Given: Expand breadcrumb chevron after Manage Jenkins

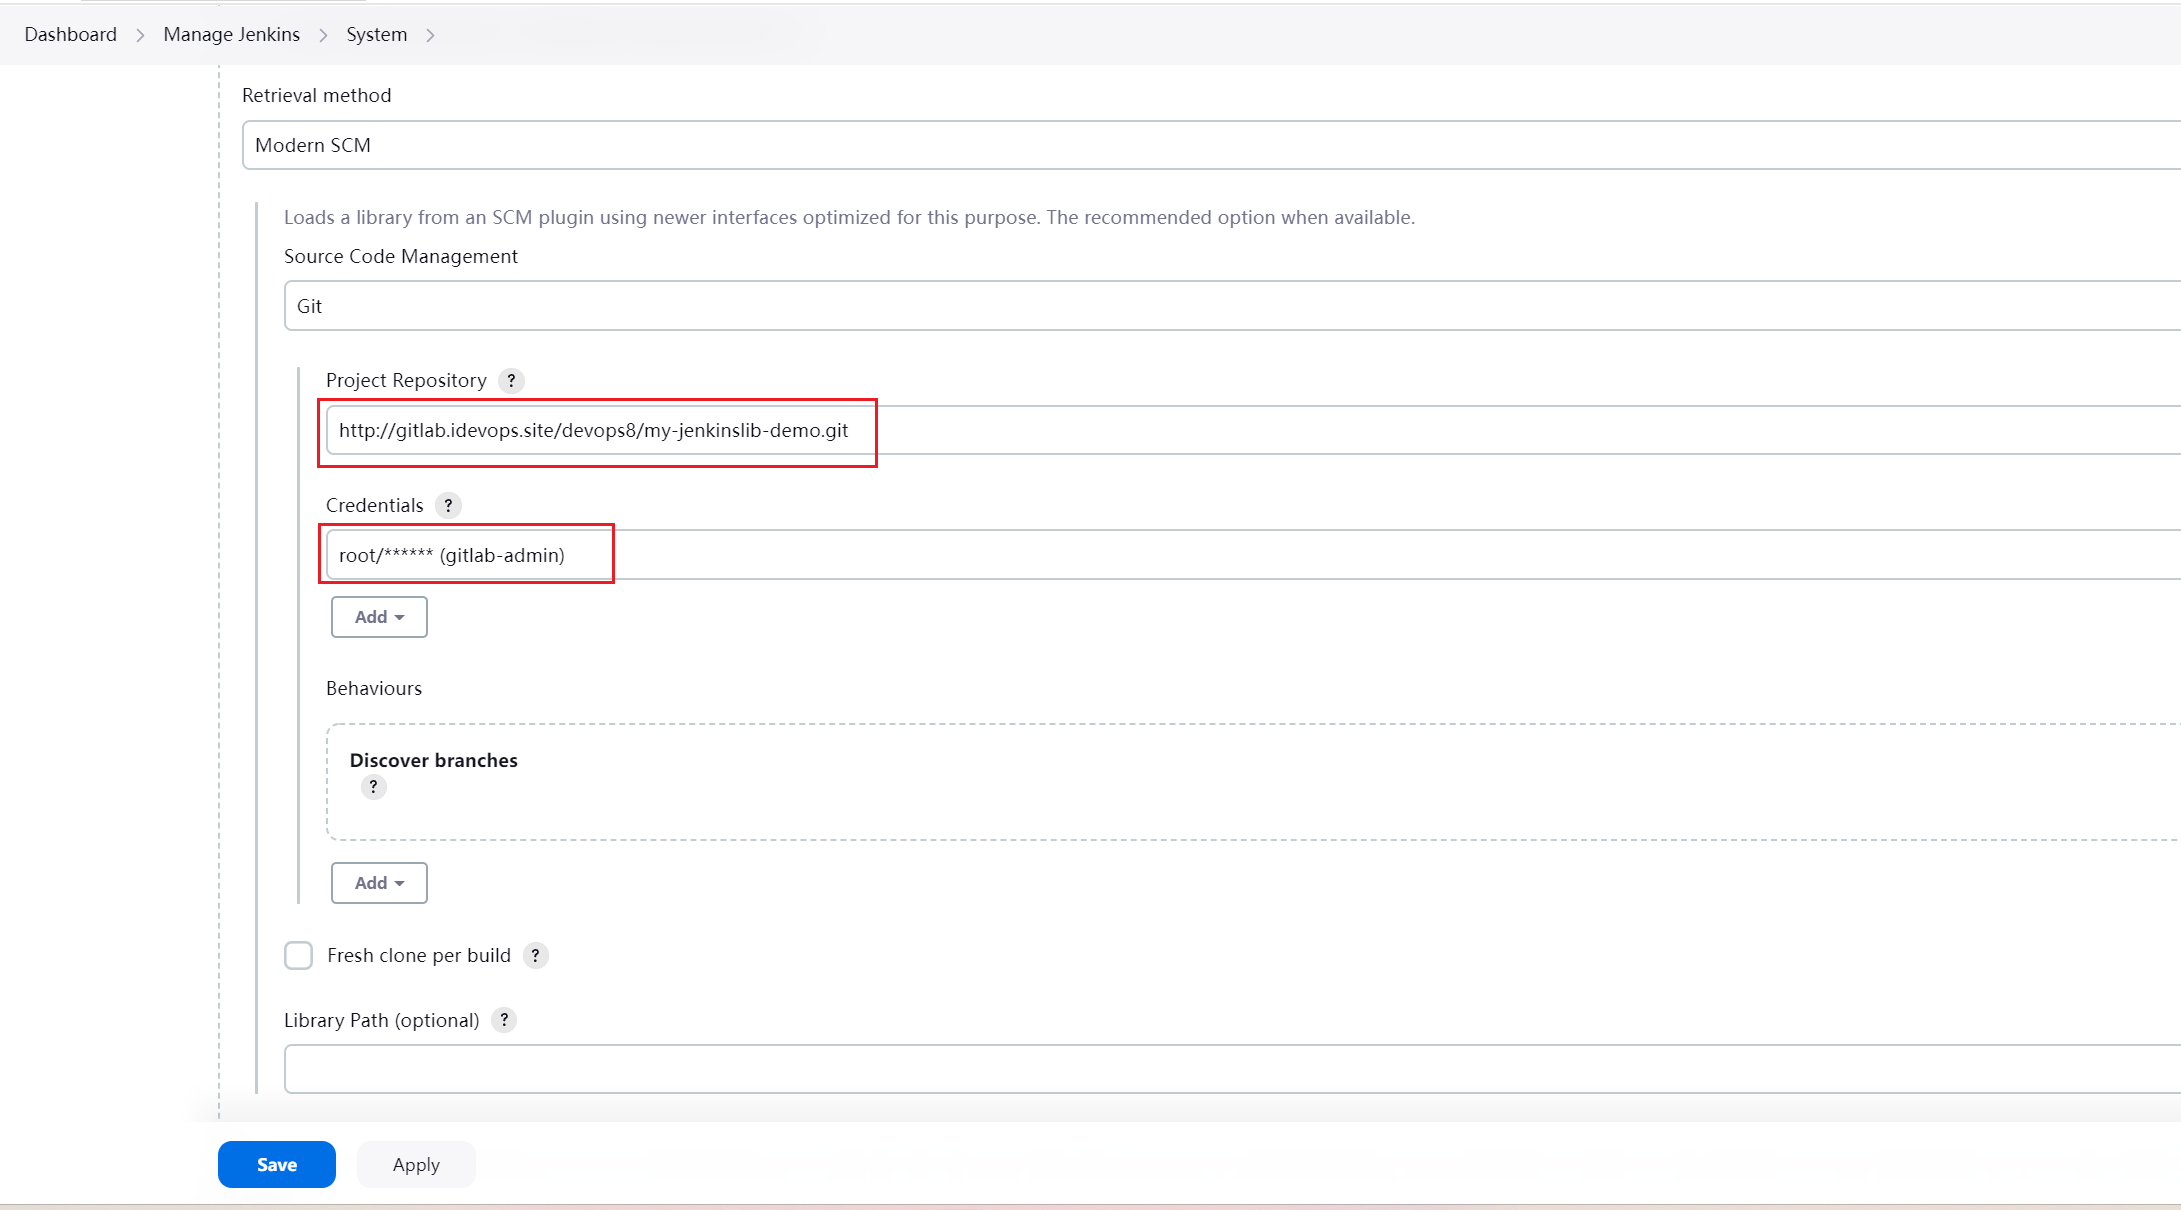Looking at the screenshot, I should (323, 35).
